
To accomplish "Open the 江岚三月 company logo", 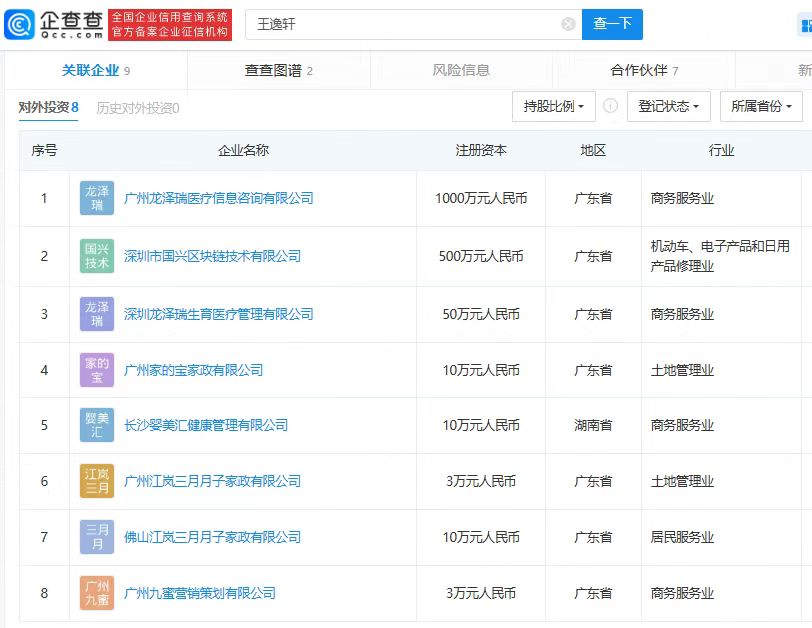I will (x=97, y=481).
